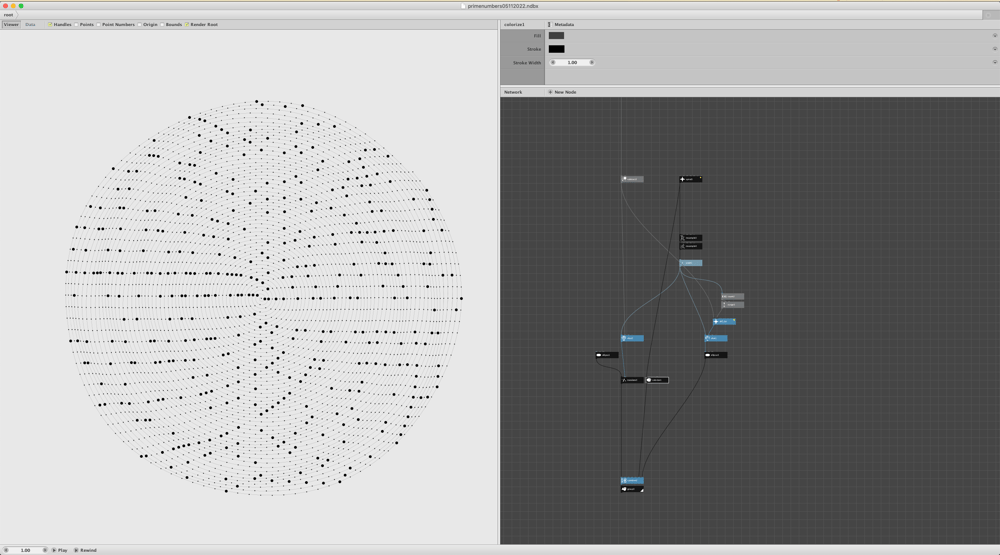Increase Stroke Width with right stepper arrow
The image size is (1000, 555).
pyautogui.click(x=592, y=63)
